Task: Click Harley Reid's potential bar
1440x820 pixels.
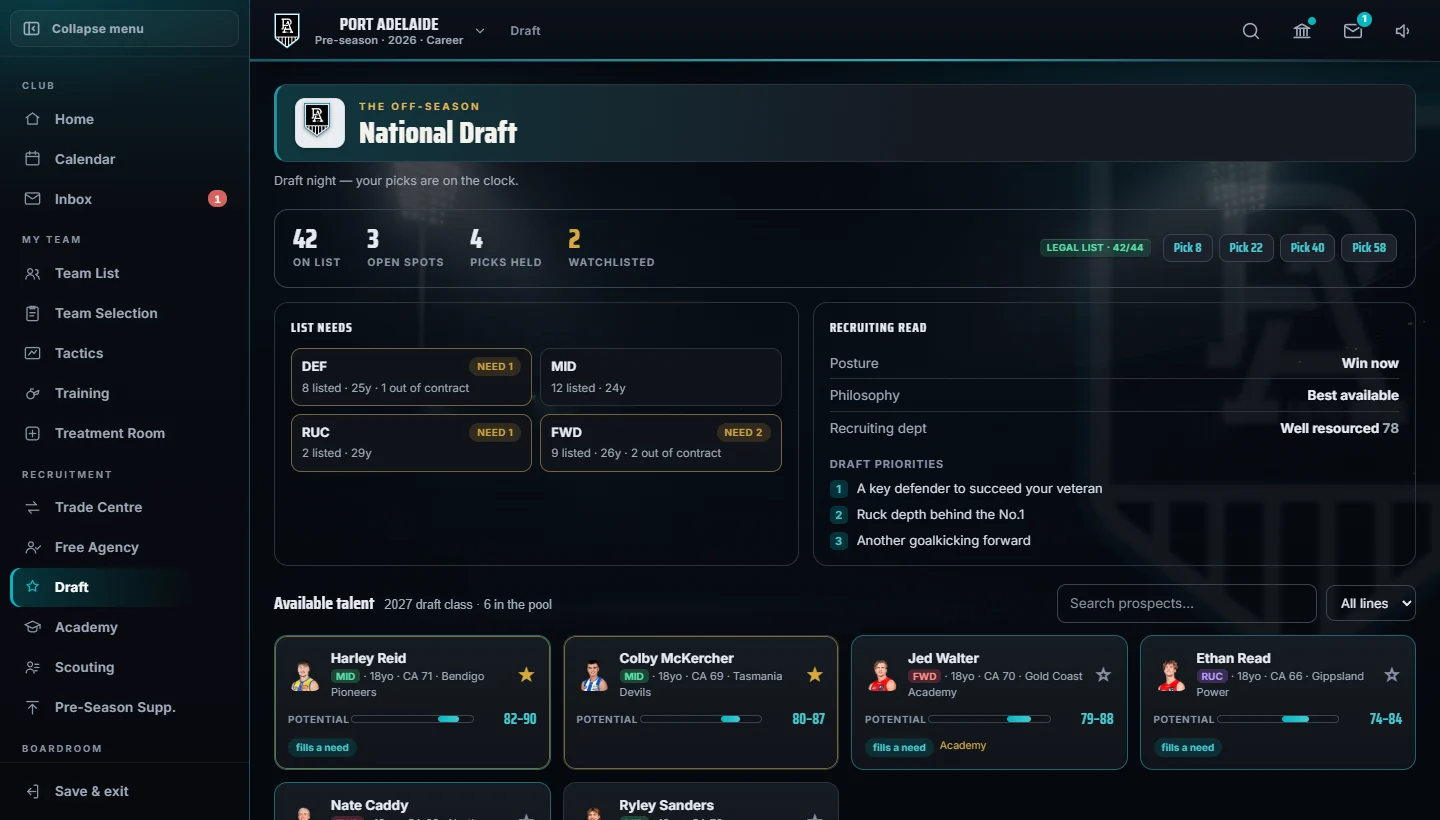Action: (413, 719)
